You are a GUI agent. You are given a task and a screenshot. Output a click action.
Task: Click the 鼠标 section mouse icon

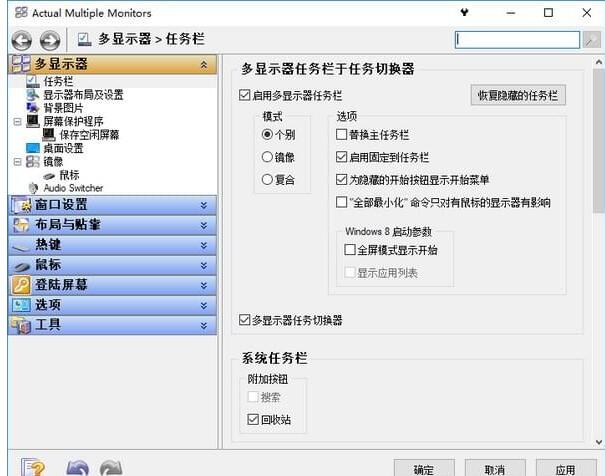(x=22, y=266)
